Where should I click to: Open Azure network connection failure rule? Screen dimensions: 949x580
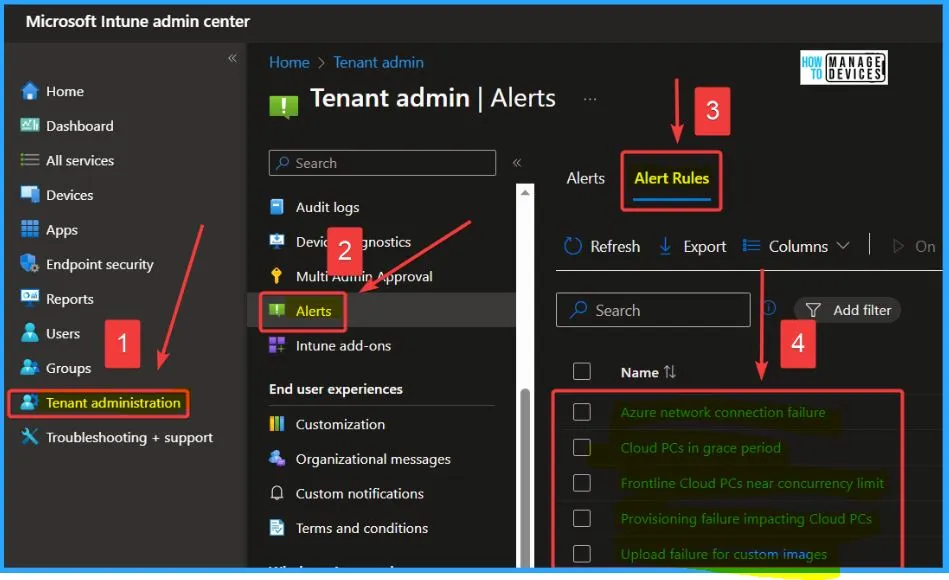pos(723,412)
